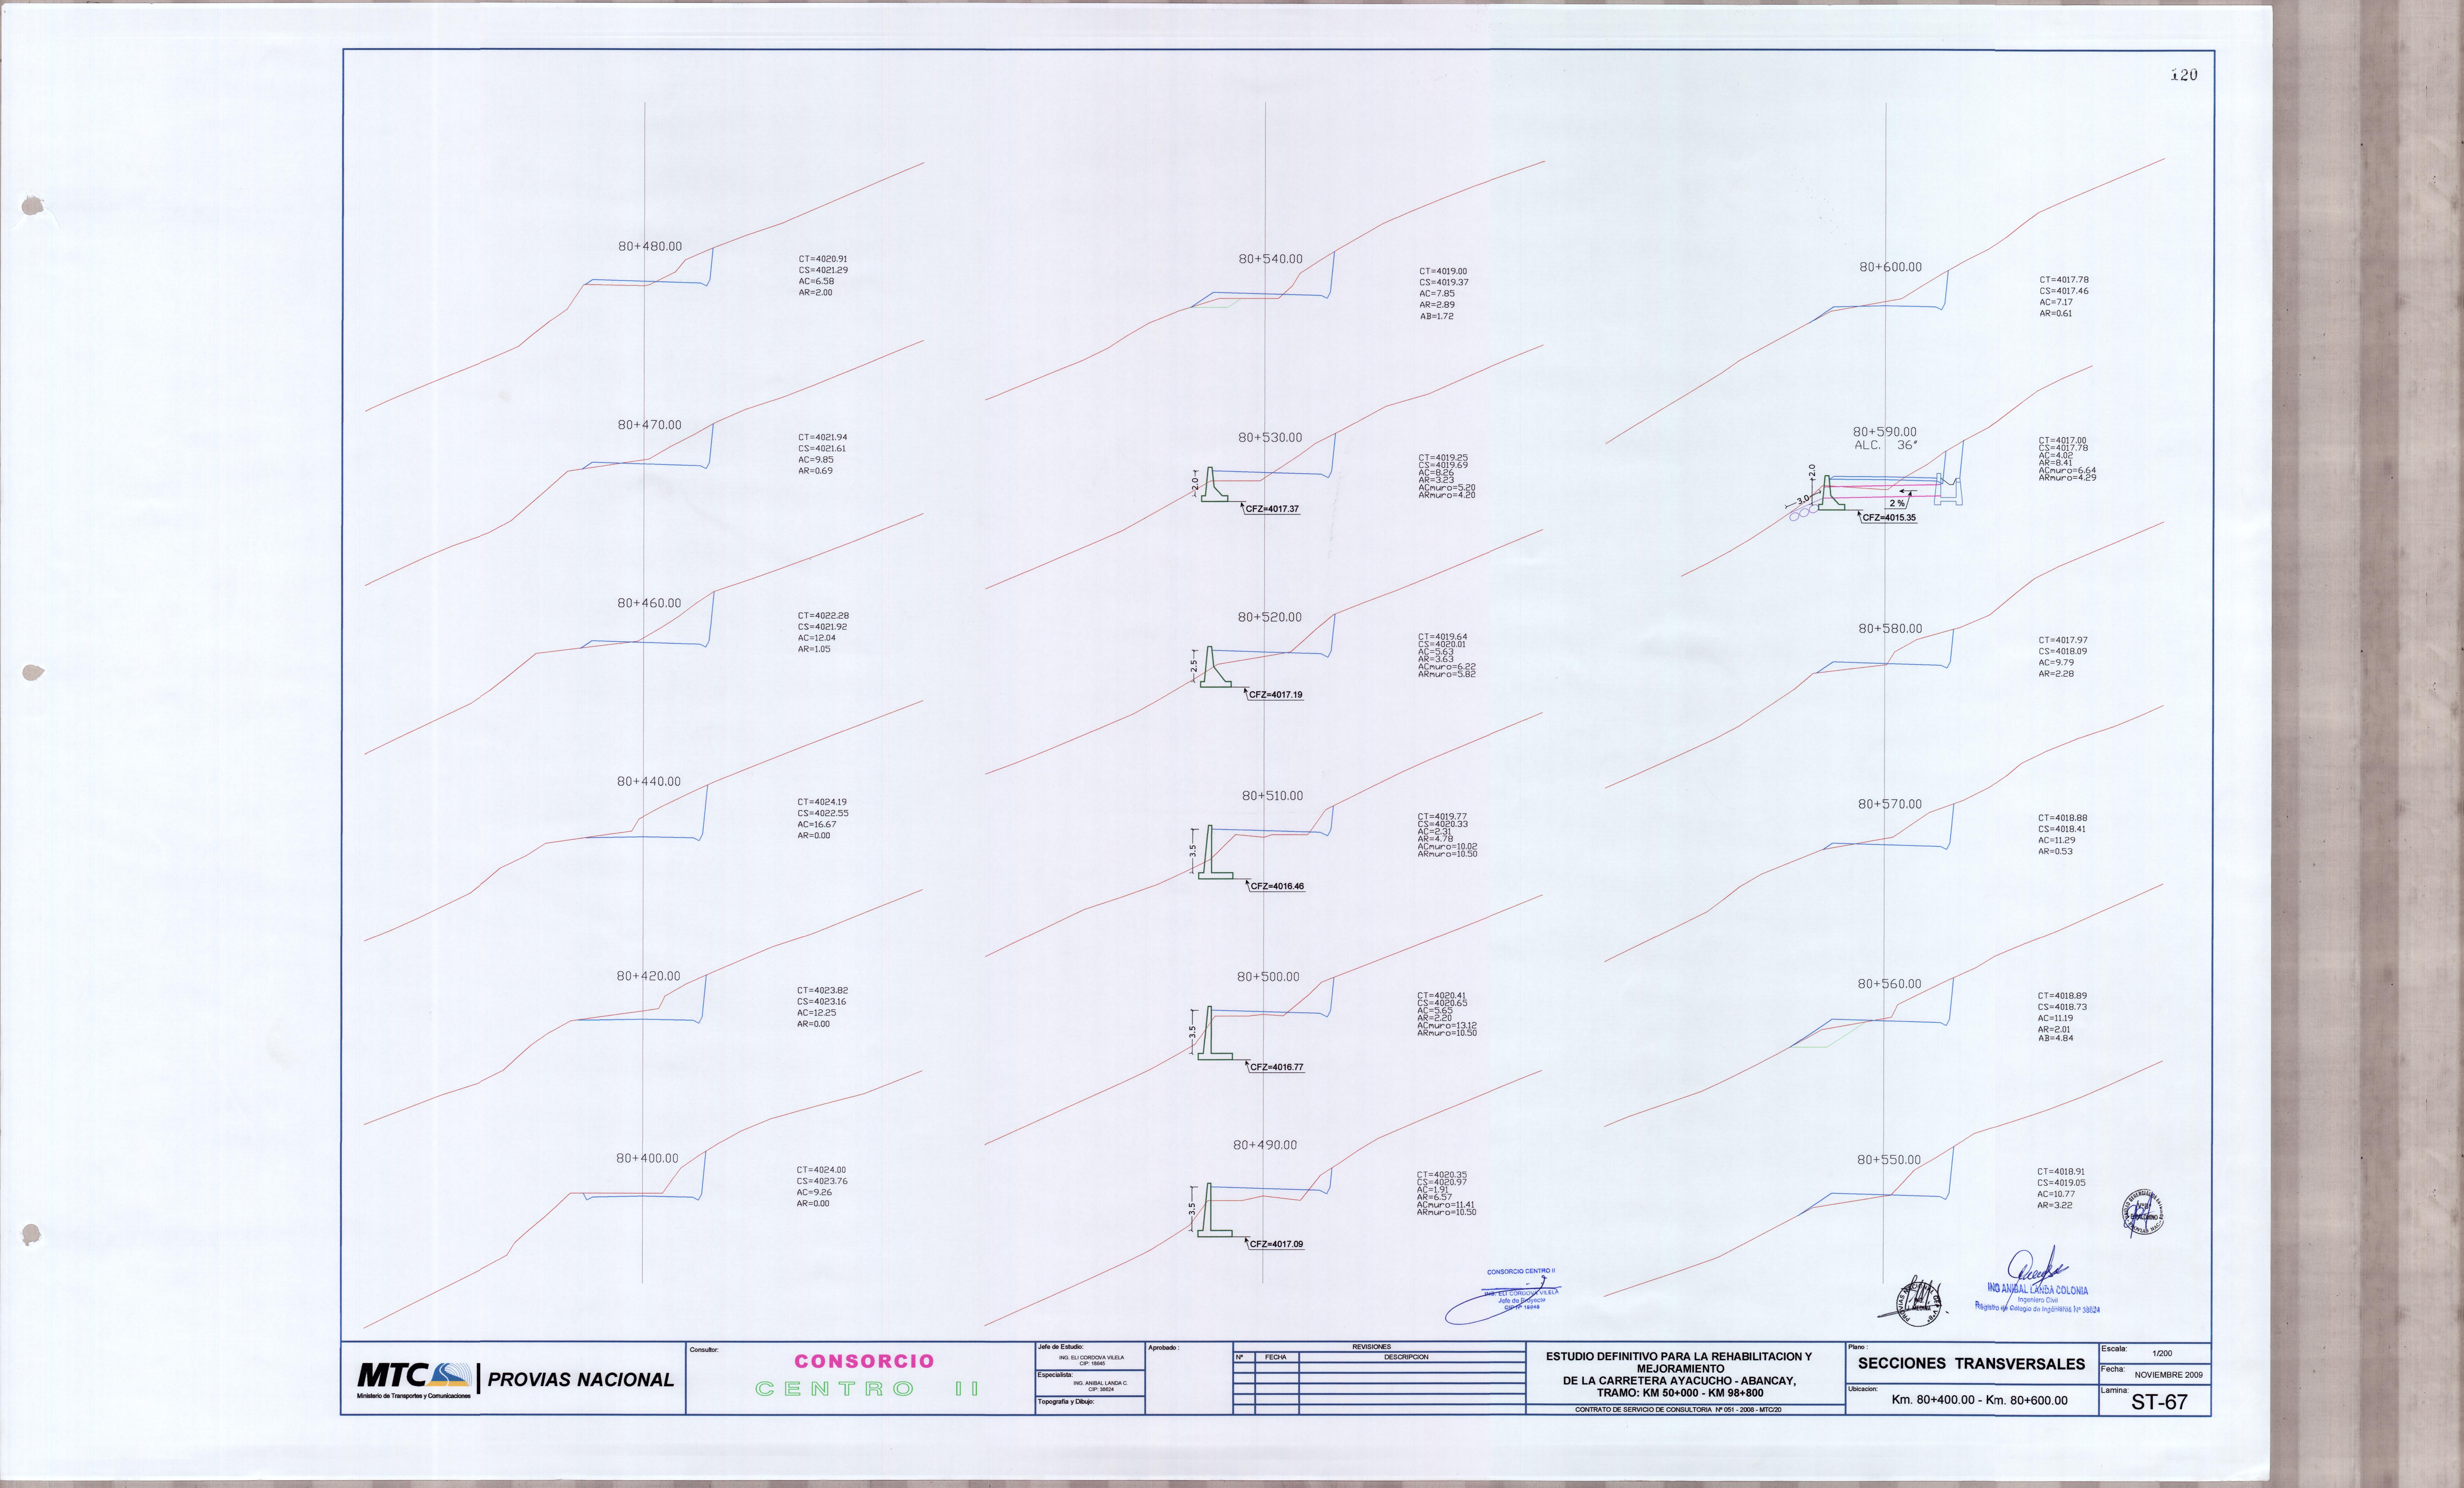Click the value CT=4018.88
2464x1488 pixels.
[x=2063, y=818]
